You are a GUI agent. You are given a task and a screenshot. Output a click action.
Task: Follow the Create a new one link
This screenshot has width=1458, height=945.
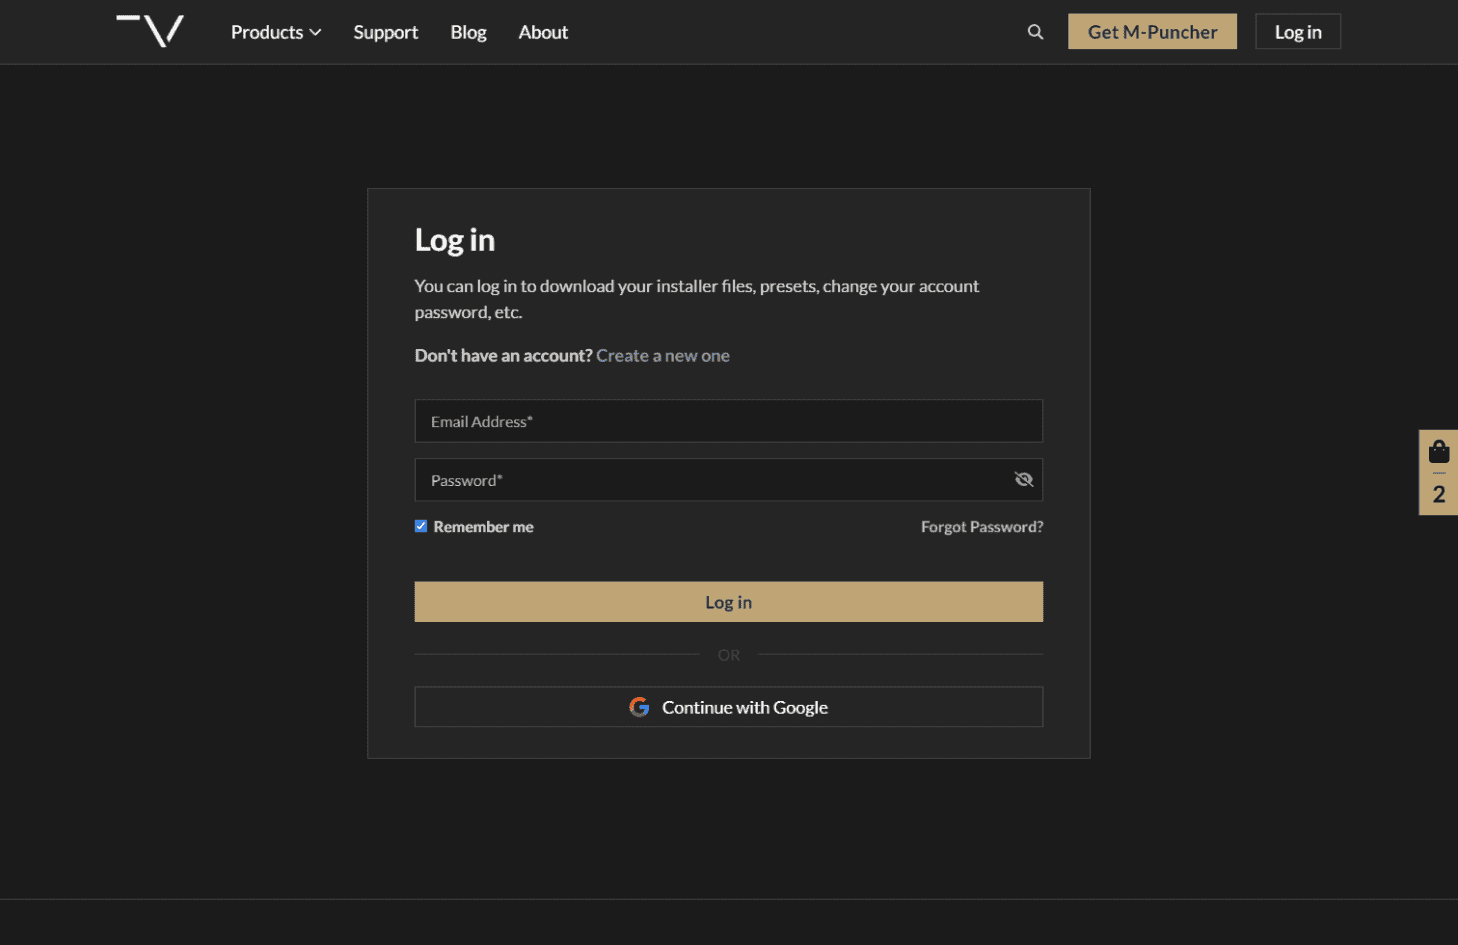662,356
